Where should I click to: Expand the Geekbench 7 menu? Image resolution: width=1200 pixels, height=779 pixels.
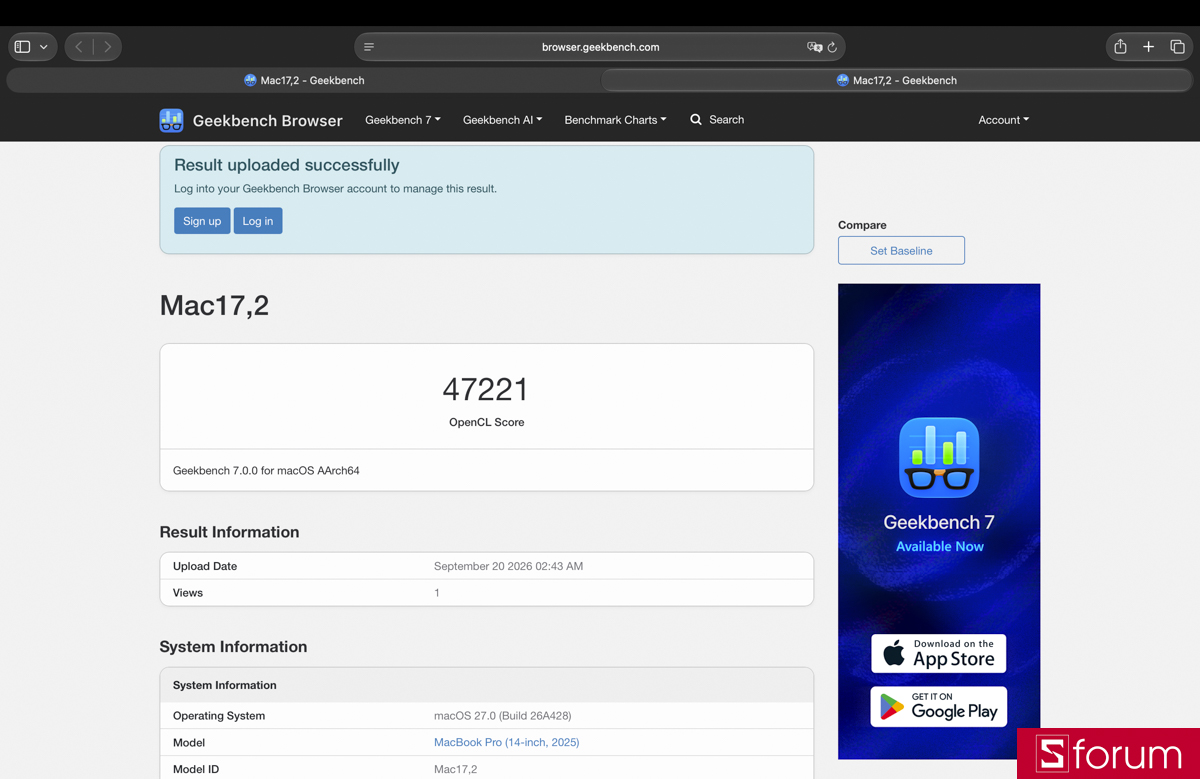click(403, 120)
